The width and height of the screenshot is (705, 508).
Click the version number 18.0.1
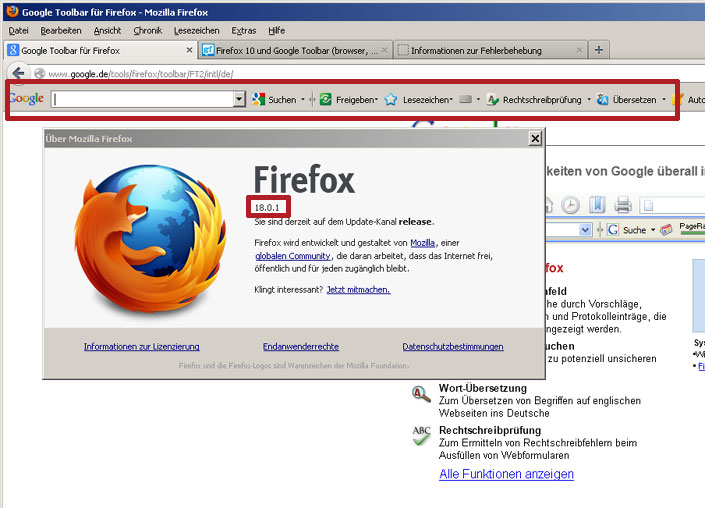click(x=267, y=207)
